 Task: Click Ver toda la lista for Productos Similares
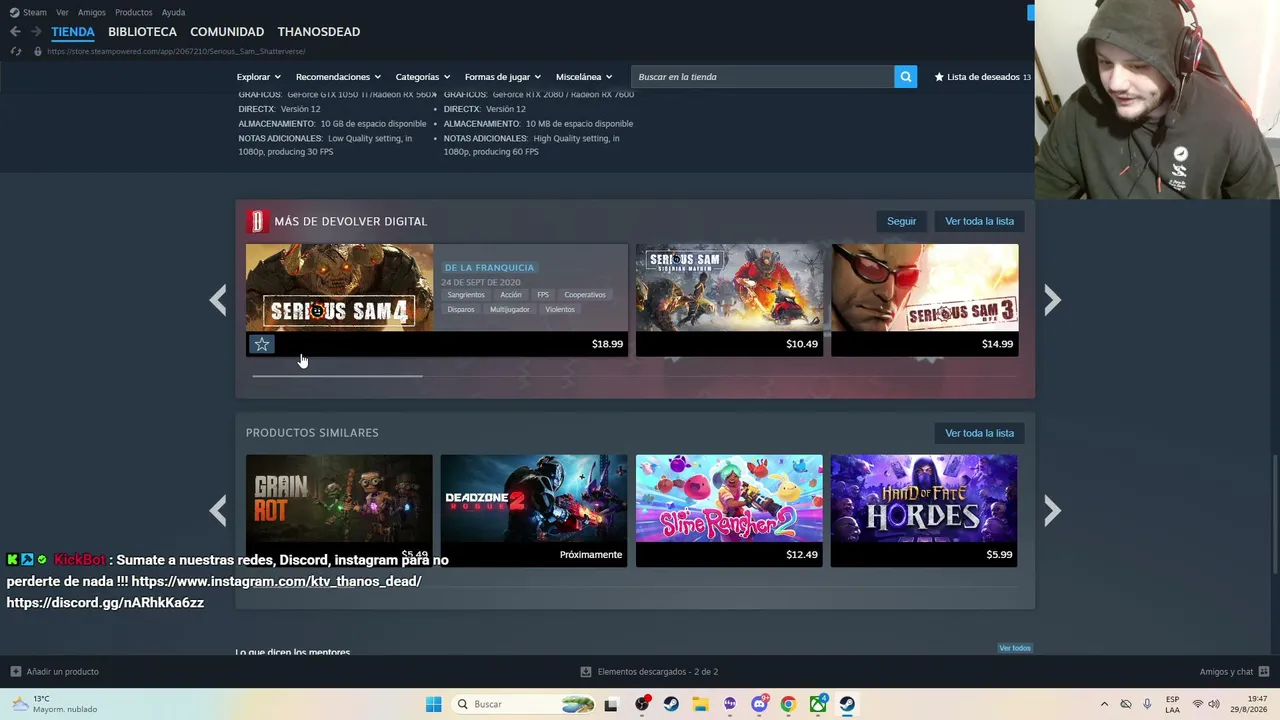pyautogui.click(x=979, y=433)
